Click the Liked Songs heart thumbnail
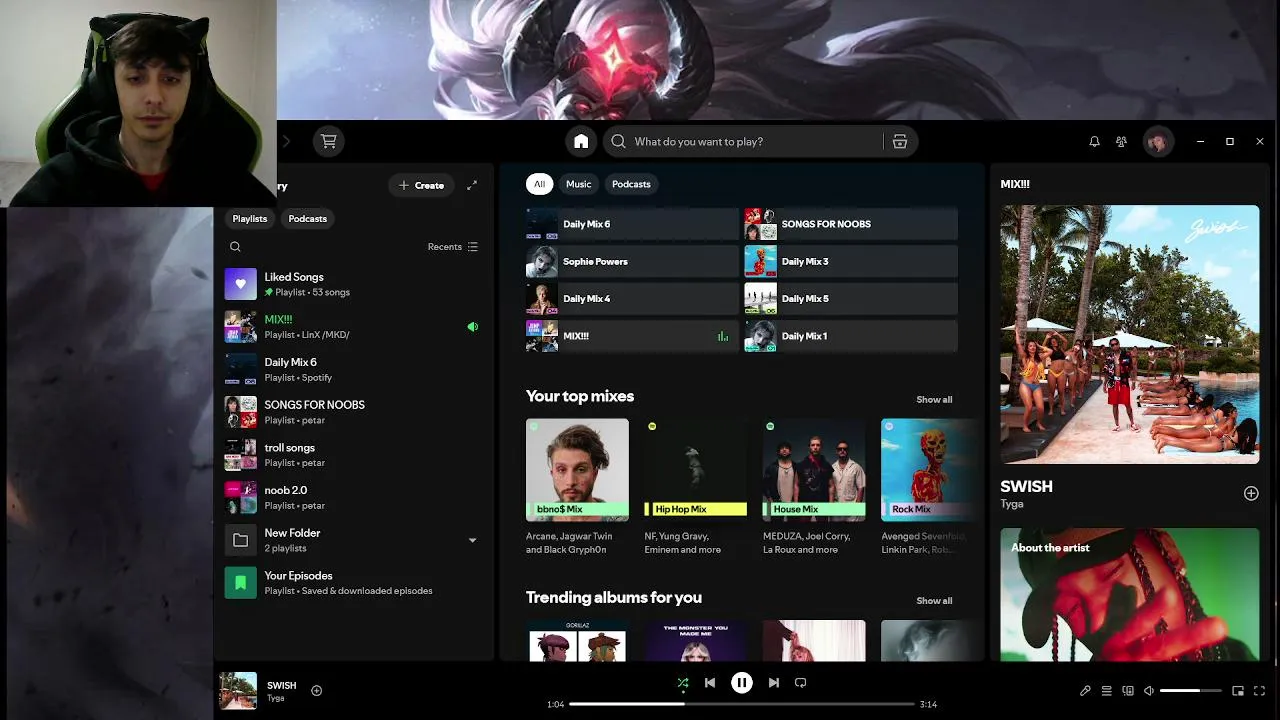Viewport: 1280px width, 720px height. tap(240, 284)
